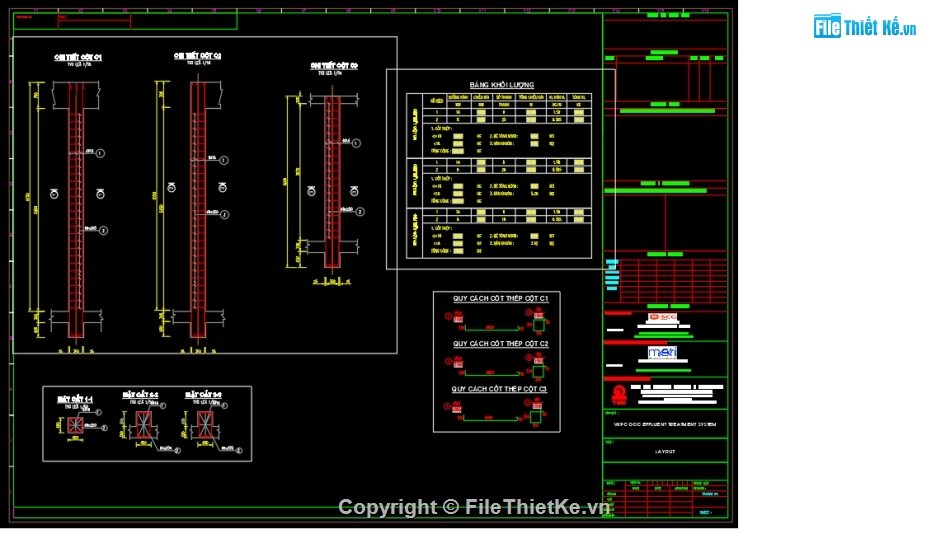Click the LAYOUT text in title block
Viewport: 950px width, 534px height.
(x=665, y=451)
